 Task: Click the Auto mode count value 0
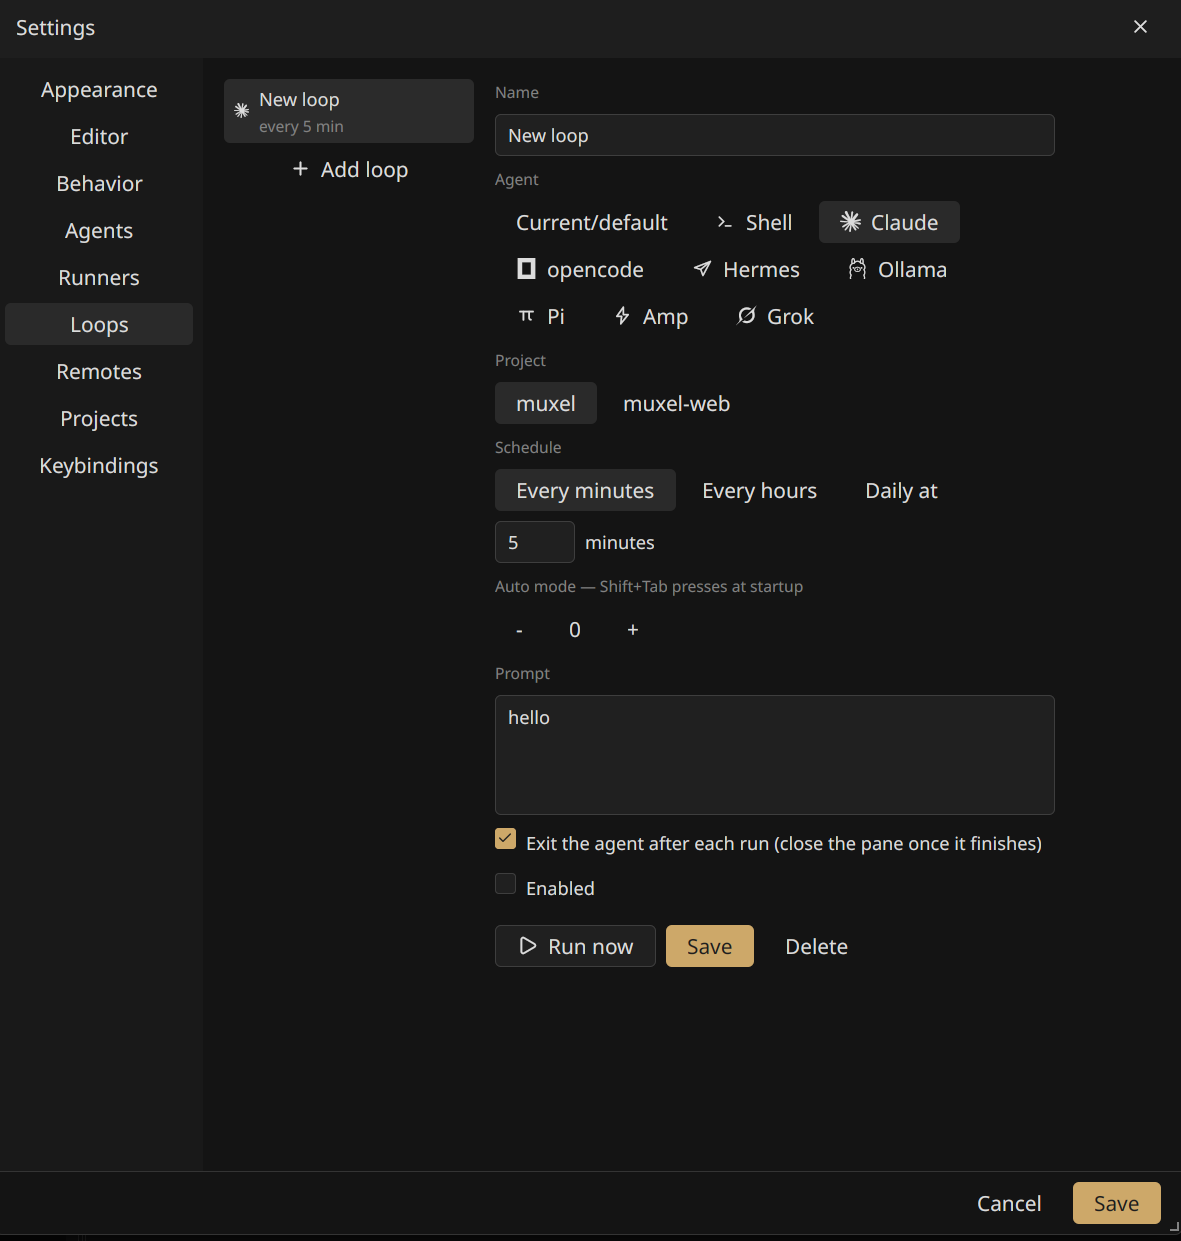[575, 629]
